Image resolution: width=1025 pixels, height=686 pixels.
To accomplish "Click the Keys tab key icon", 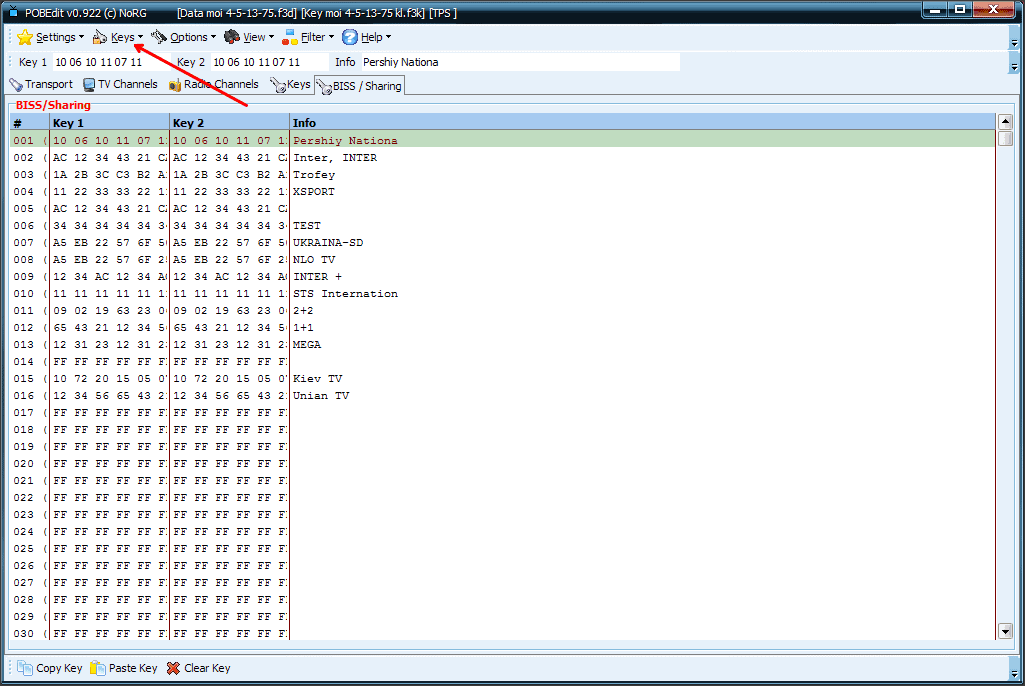I will click(x=278, y=85).
